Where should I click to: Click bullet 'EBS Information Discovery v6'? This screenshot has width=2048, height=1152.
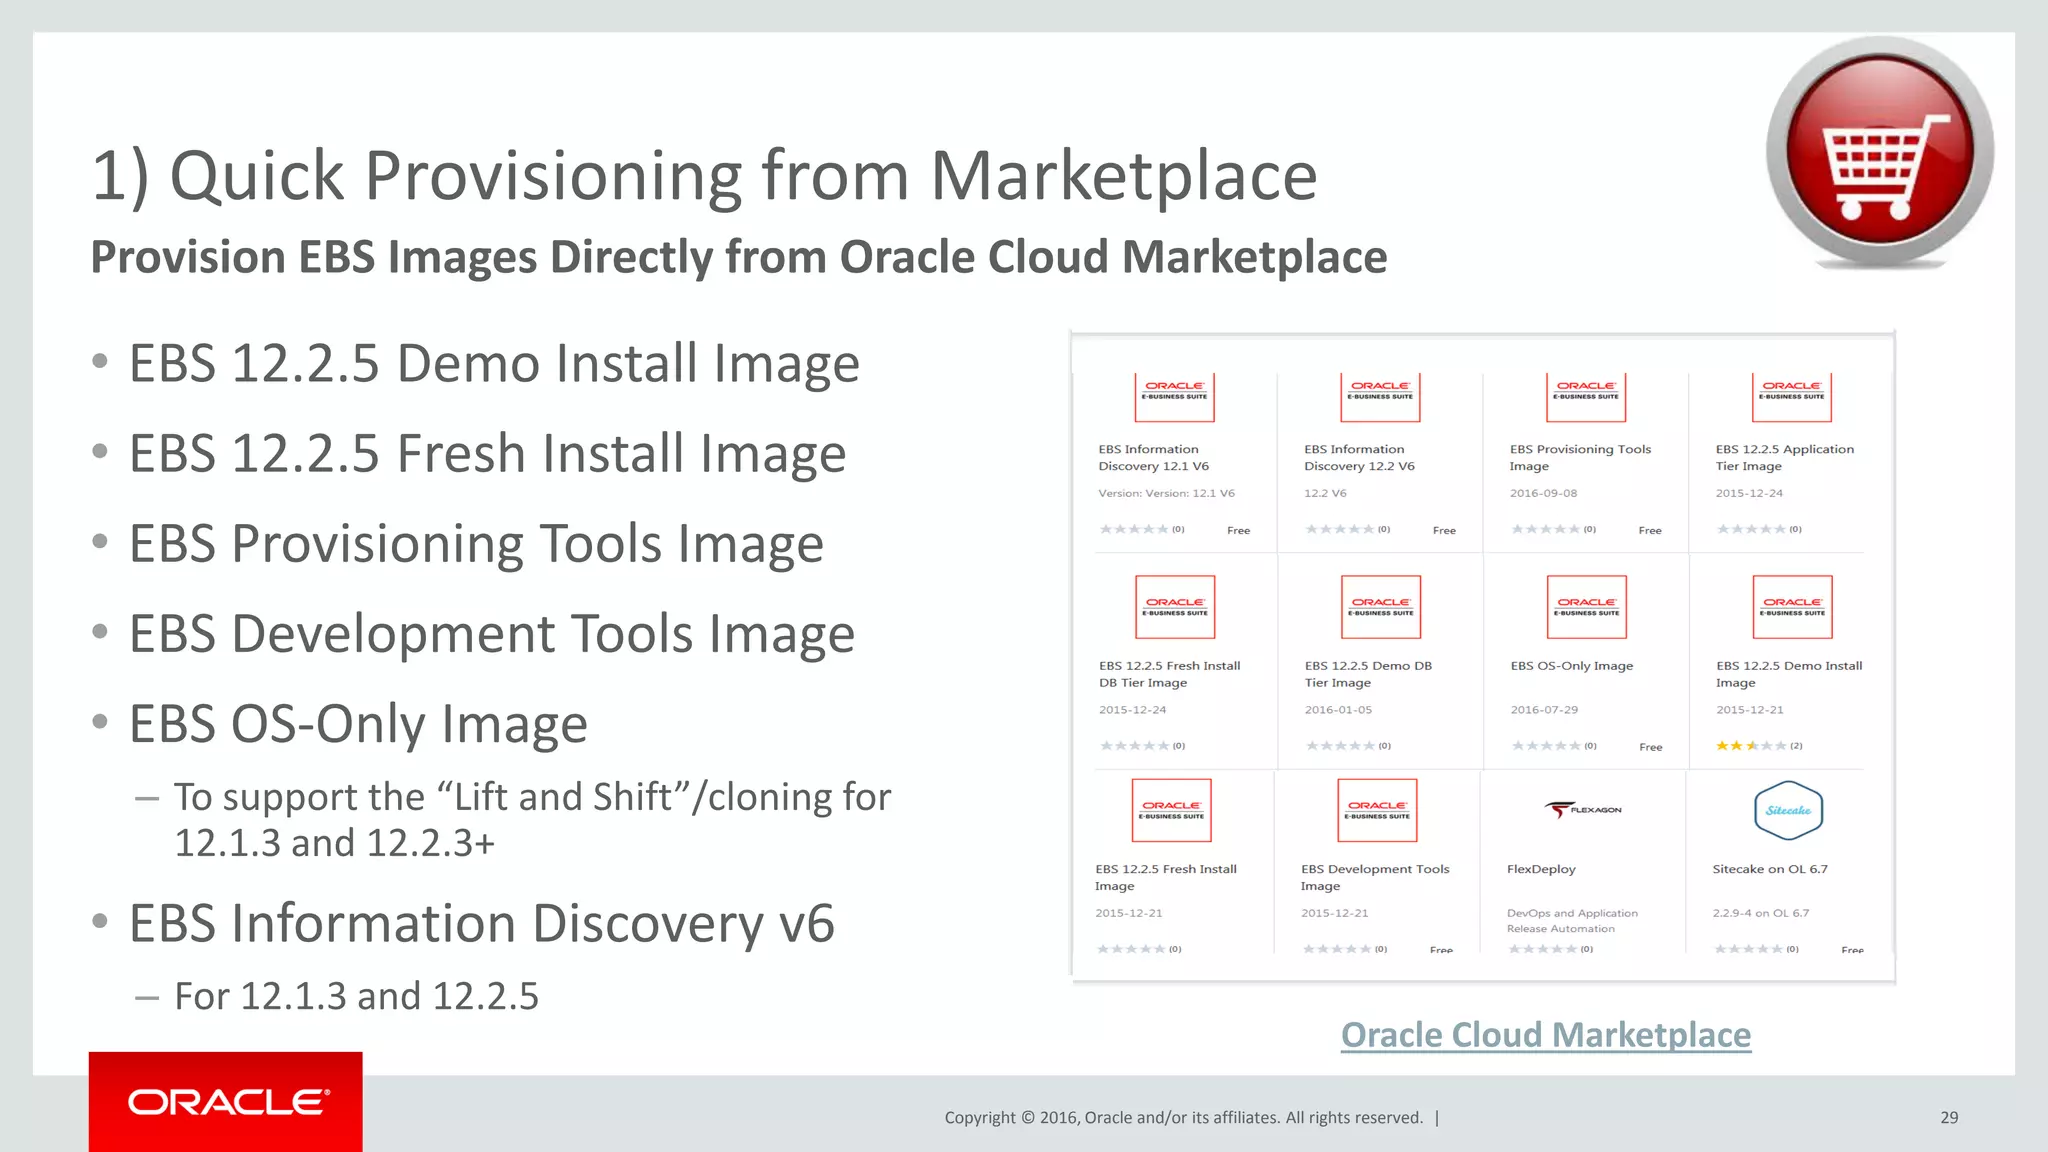(482, 924)
